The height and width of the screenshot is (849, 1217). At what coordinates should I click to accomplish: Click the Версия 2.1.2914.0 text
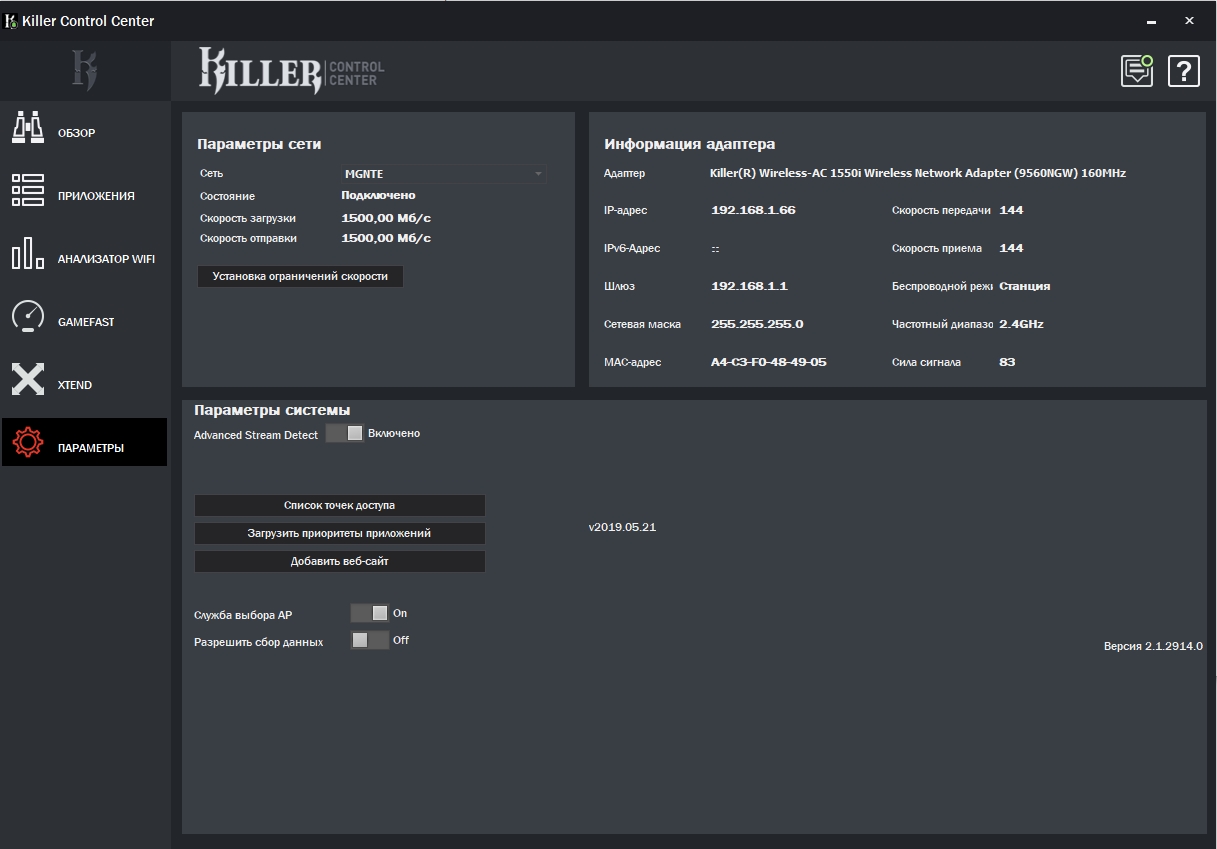click(x=1153, y=647)
